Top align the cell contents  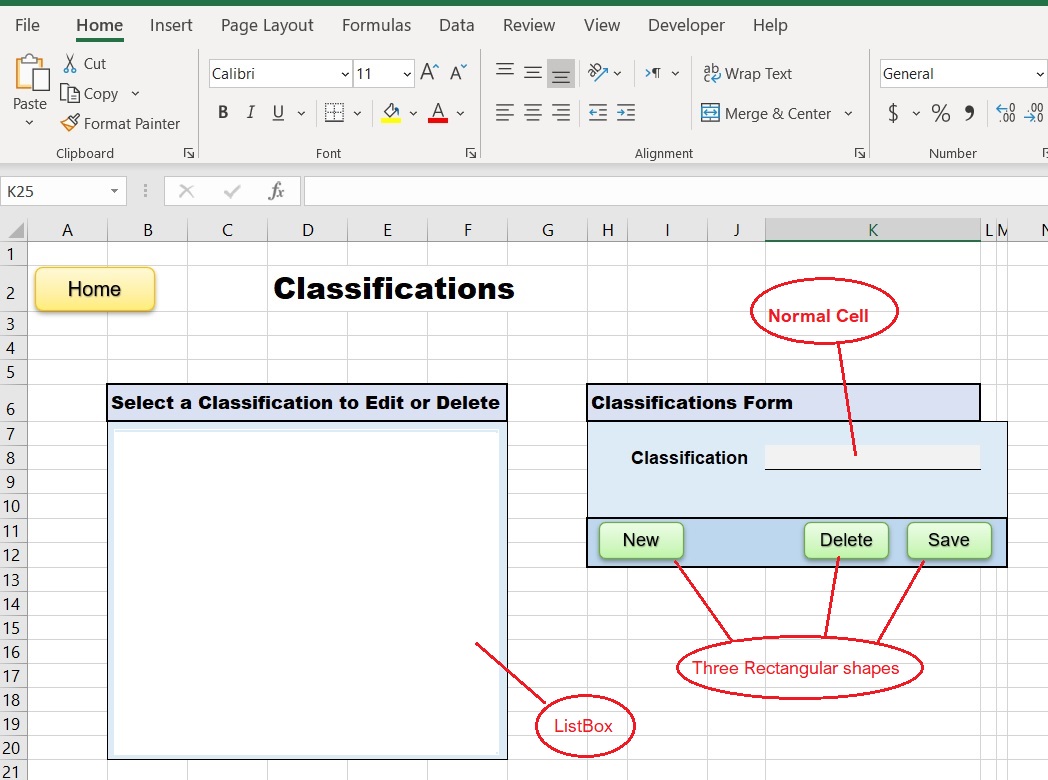pos(505,72)
